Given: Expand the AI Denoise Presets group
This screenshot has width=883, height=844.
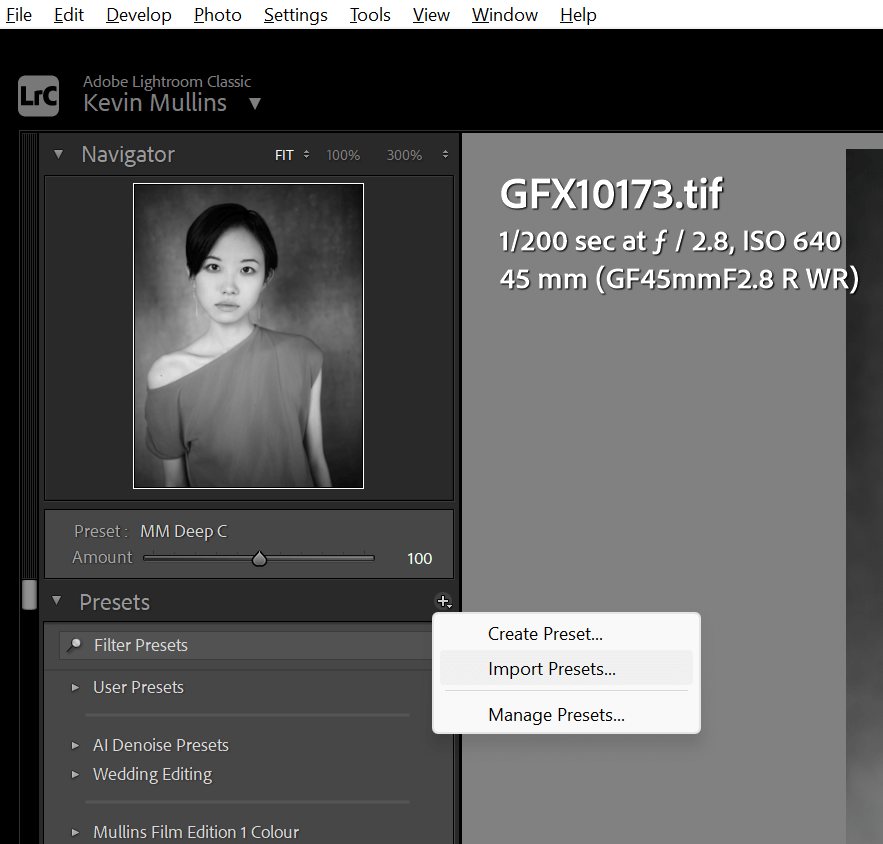Looking at the screenshot, I should click(x=77, y=745).
